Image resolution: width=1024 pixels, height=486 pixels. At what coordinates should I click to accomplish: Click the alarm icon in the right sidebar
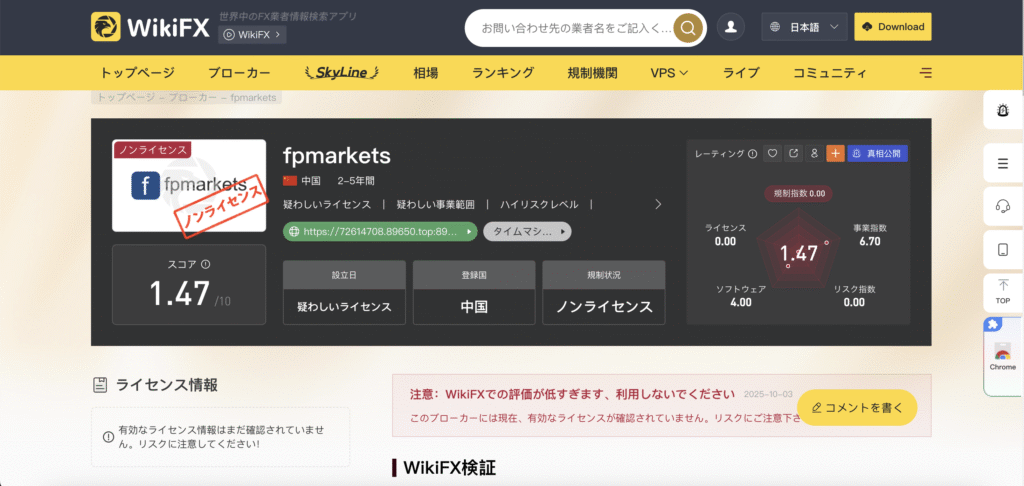coord(1003,110)
